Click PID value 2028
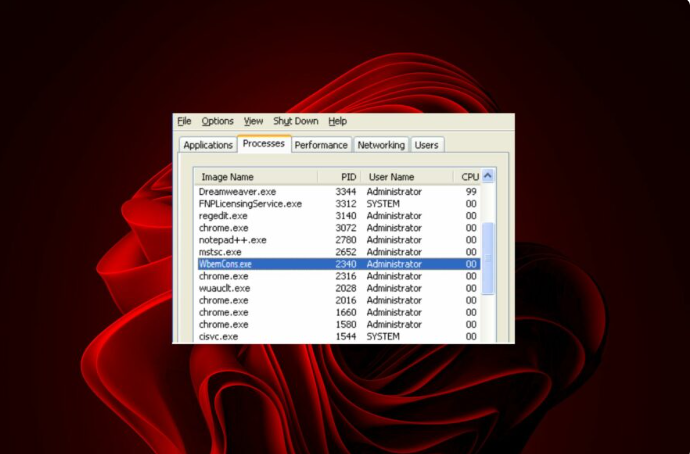The width and height of the screenshot is (690, 454). pos(346,288)
